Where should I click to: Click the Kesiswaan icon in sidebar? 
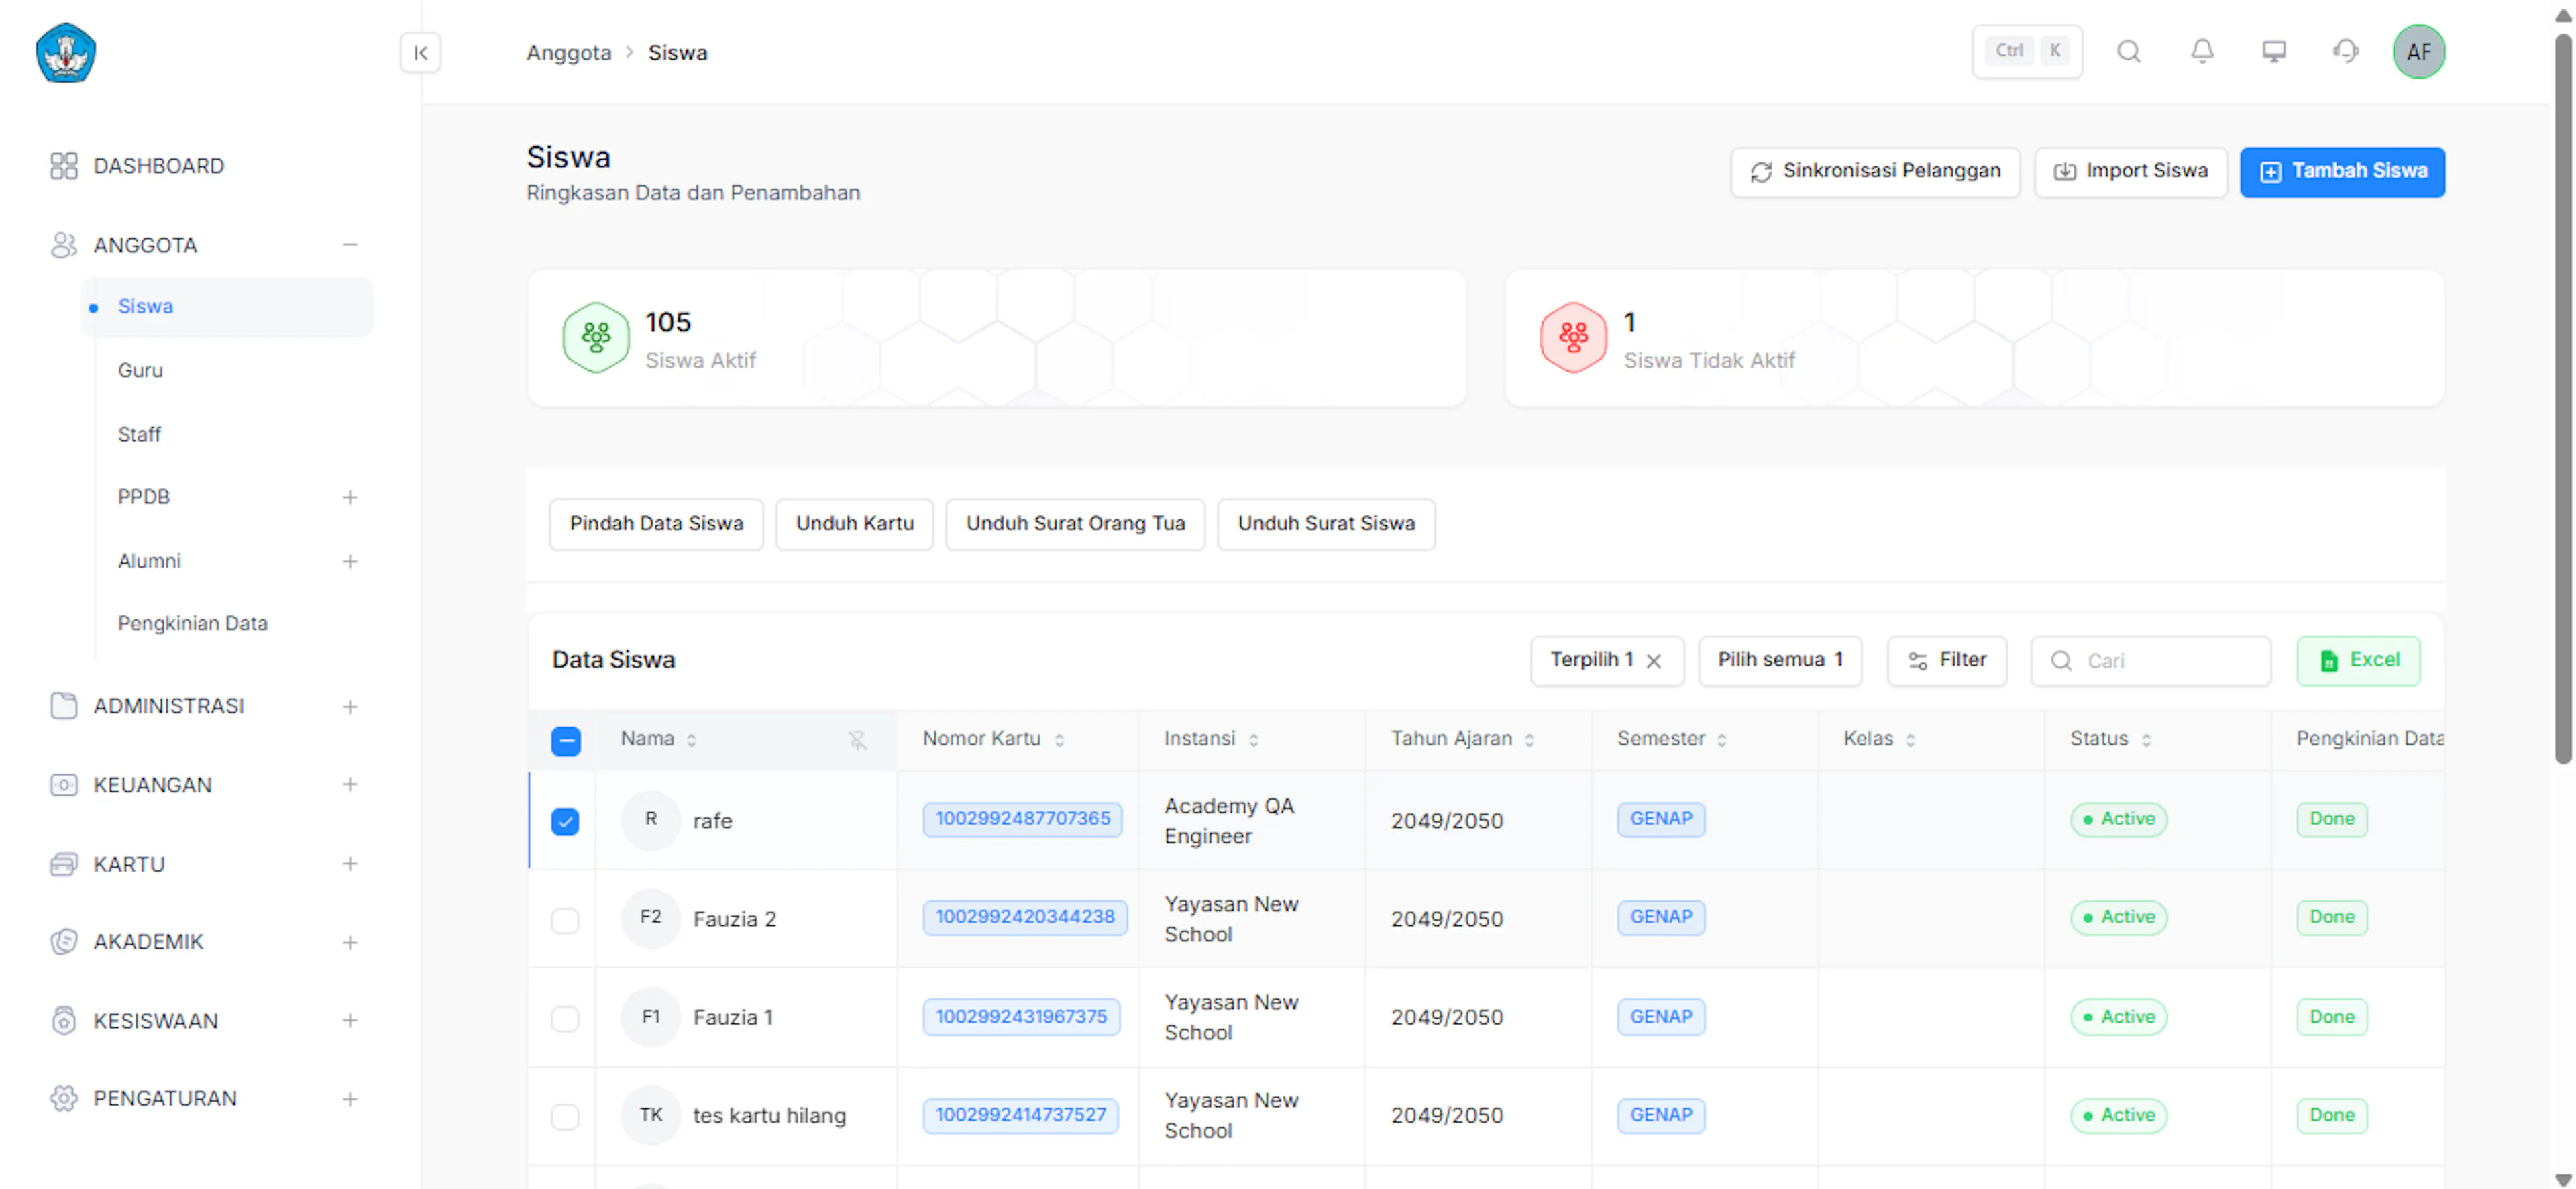pyautogui.click(x=64, y=1021)
